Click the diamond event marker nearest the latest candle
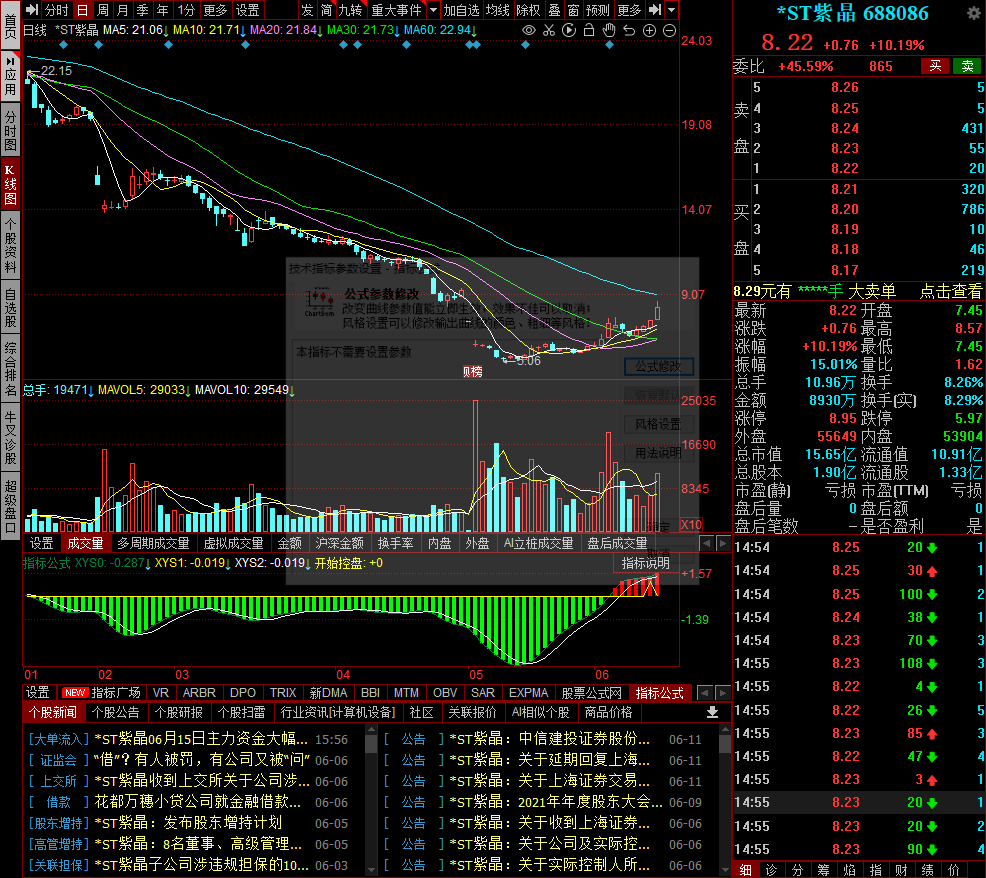The image size is (986, 878). point(609,45)
